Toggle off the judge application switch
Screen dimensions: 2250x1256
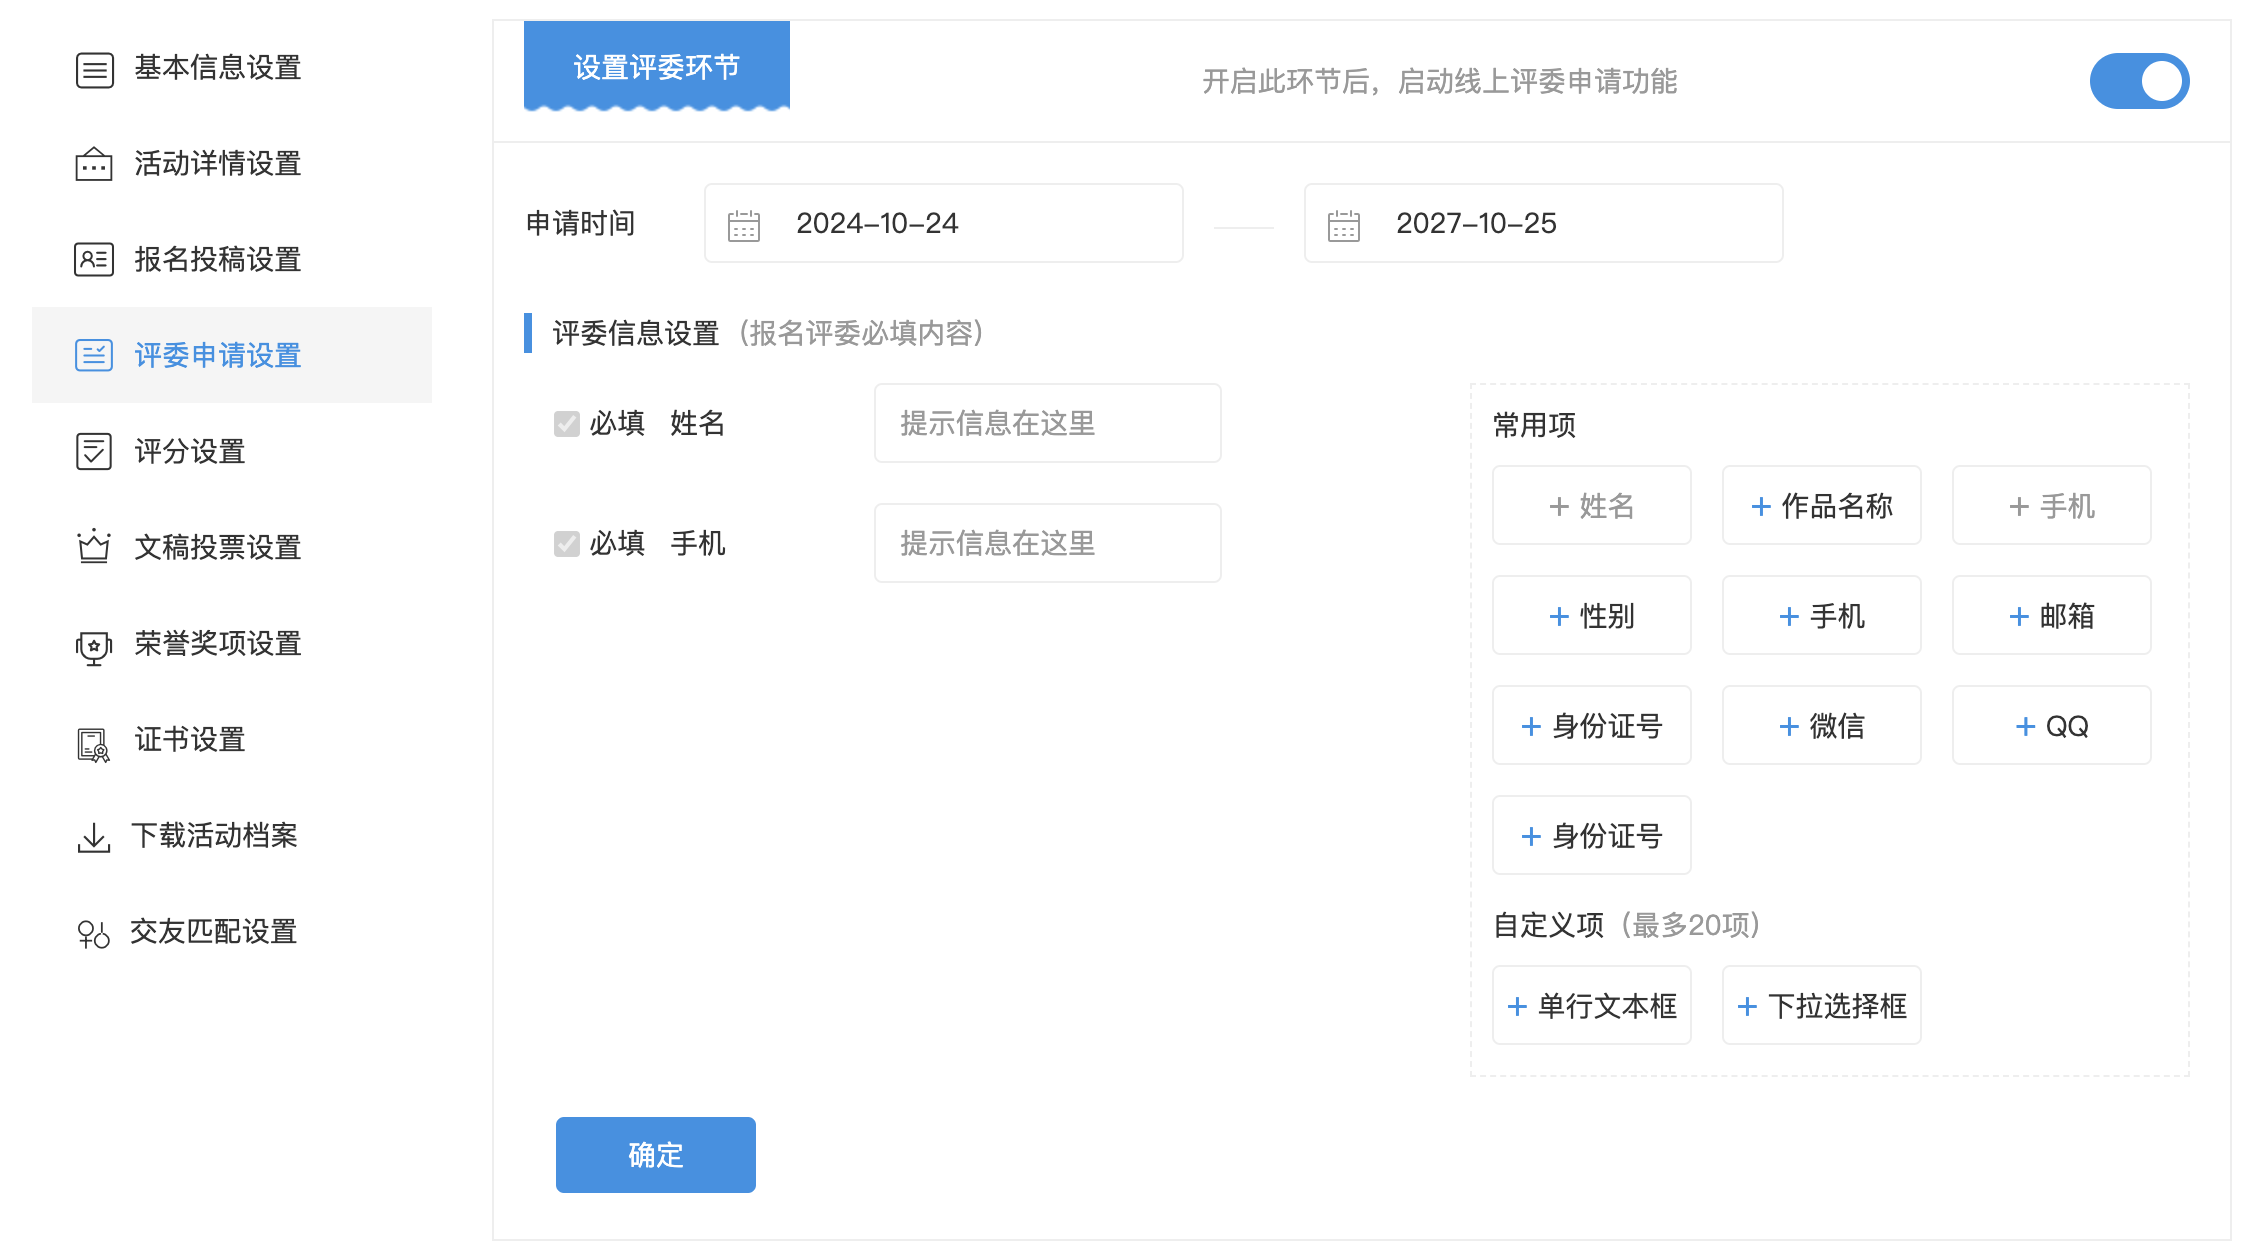tap(2138, 81)
